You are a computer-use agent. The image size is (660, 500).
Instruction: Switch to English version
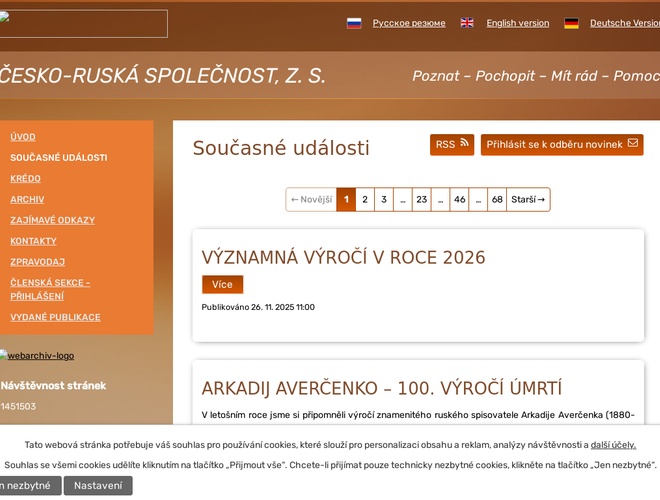tap(517, 23)
